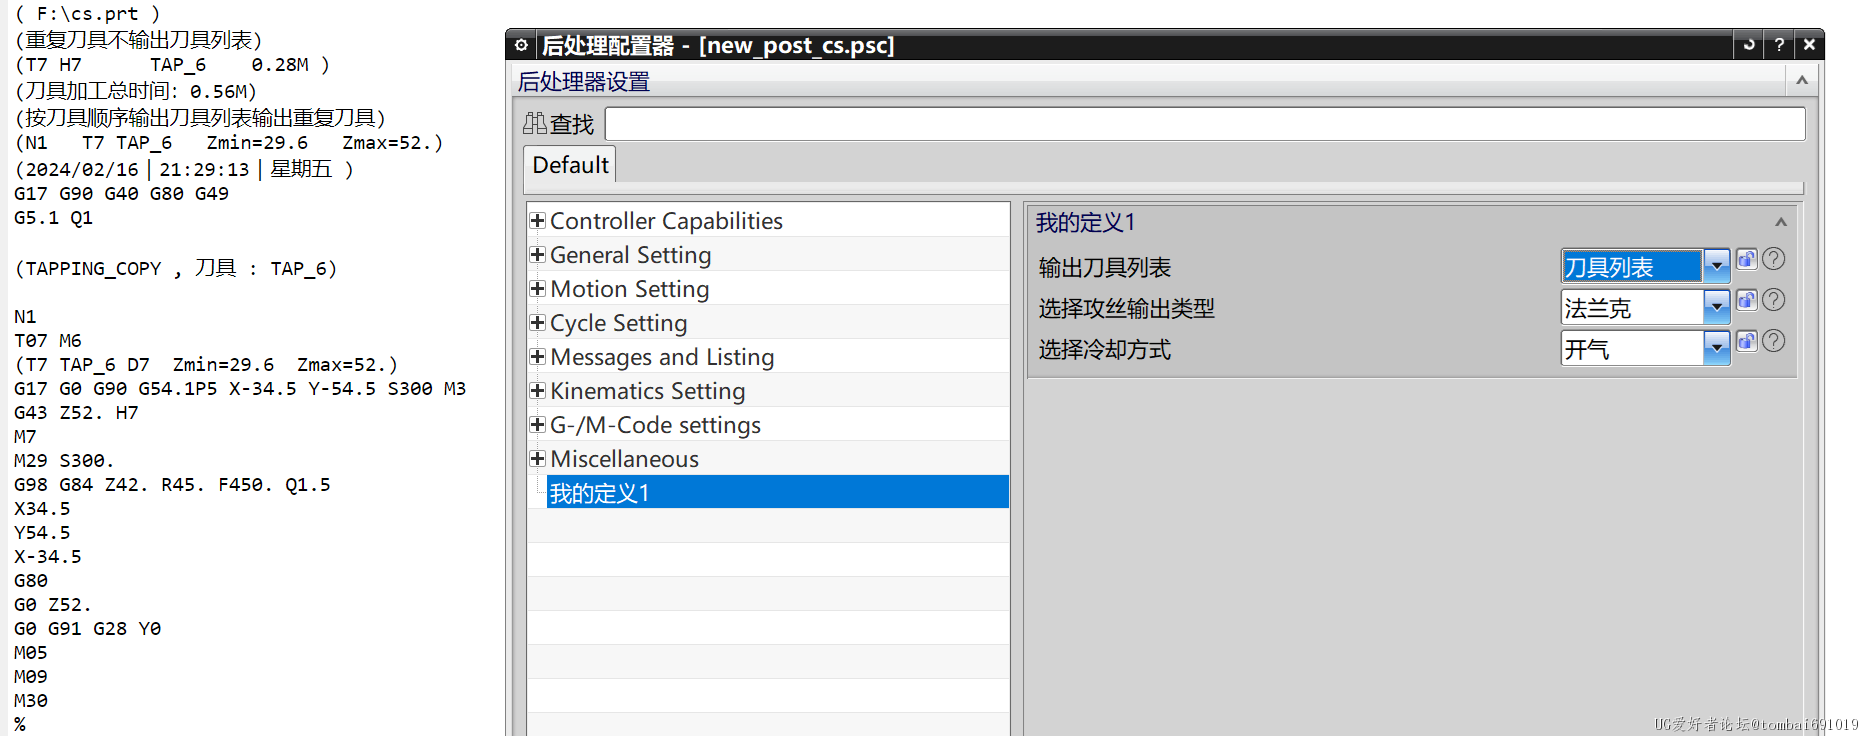Click the 刀具列表 combo box value

(1632, 266)
